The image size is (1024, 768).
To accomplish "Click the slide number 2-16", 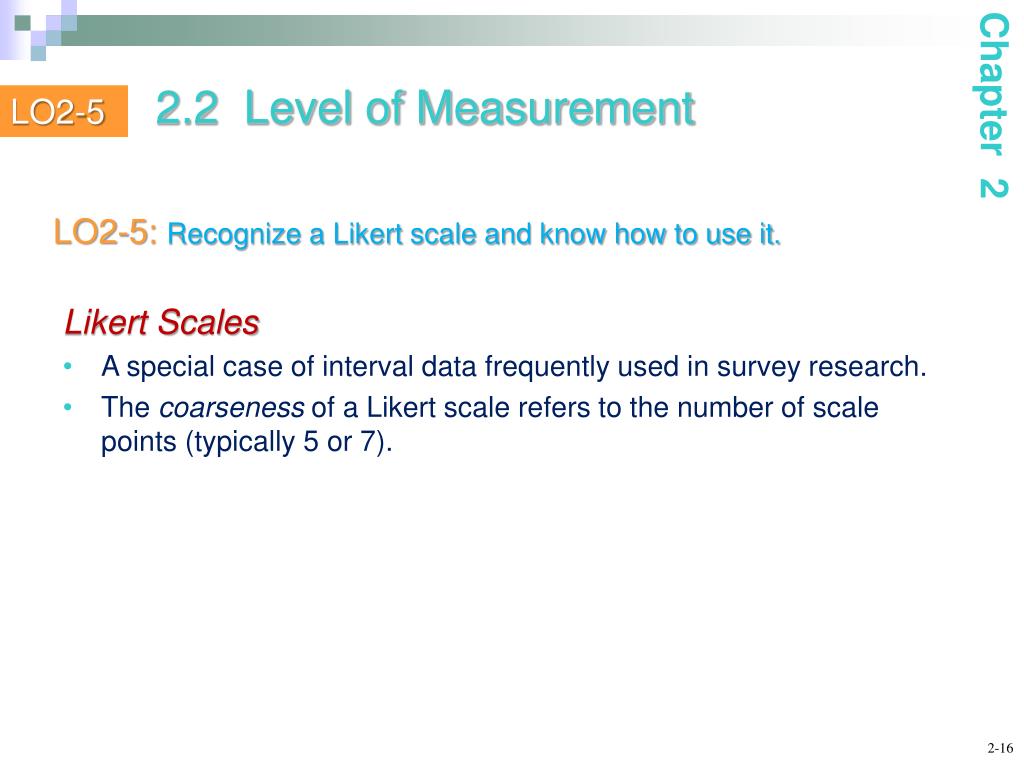I will tap(1000, 748).
